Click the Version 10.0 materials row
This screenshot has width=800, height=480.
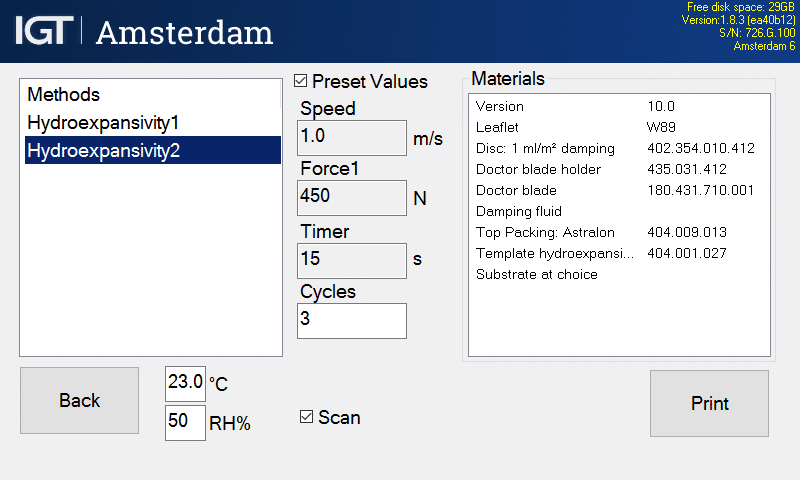618,106
